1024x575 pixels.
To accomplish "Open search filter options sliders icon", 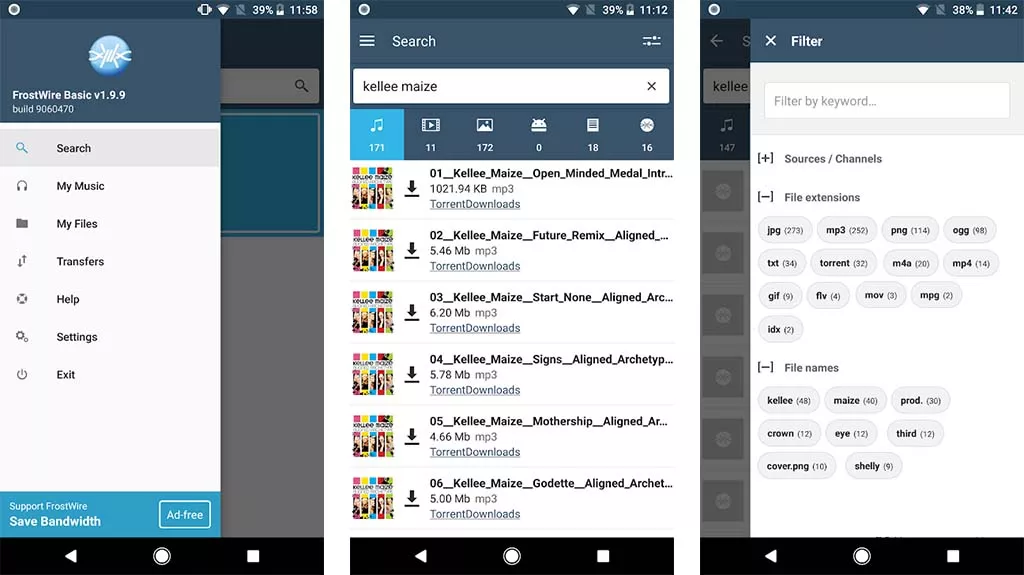I will coord(651,41).
